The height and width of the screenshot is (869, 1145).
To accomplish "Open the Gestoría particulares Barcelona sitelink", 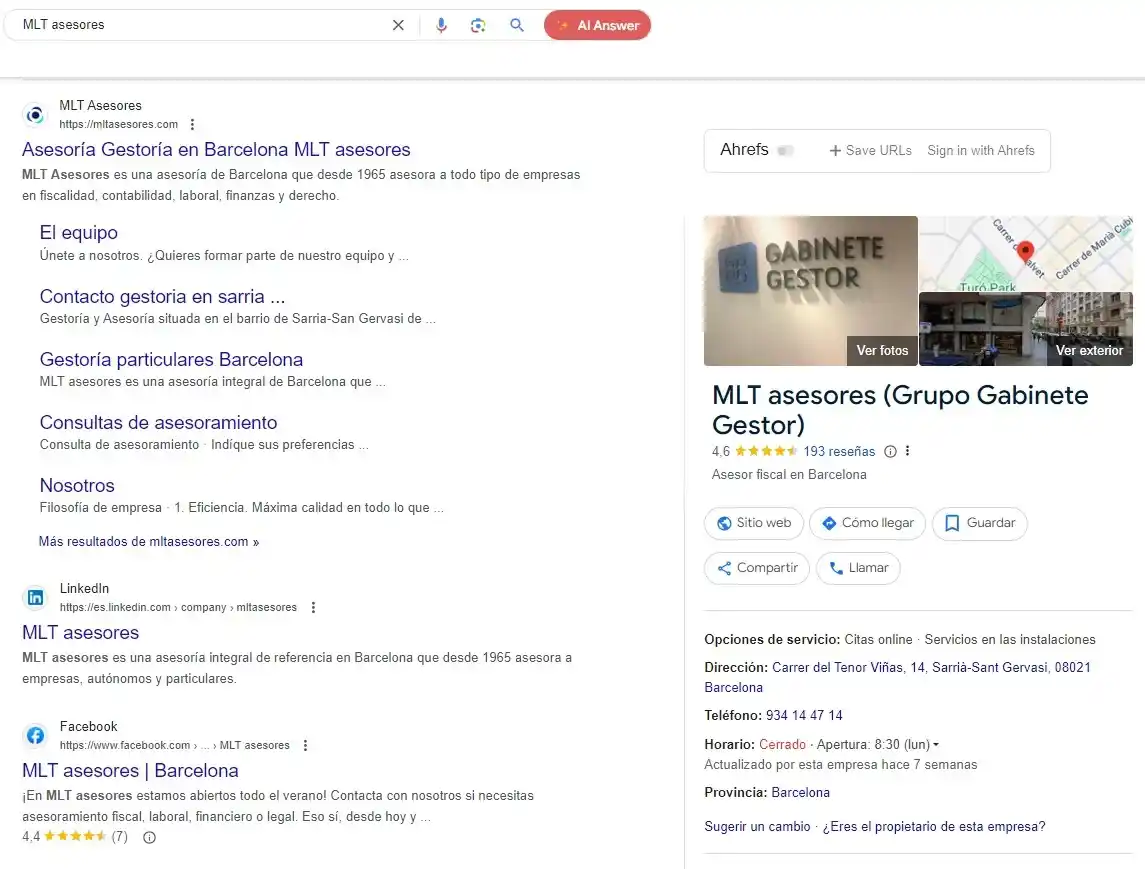I will (171, 359).
